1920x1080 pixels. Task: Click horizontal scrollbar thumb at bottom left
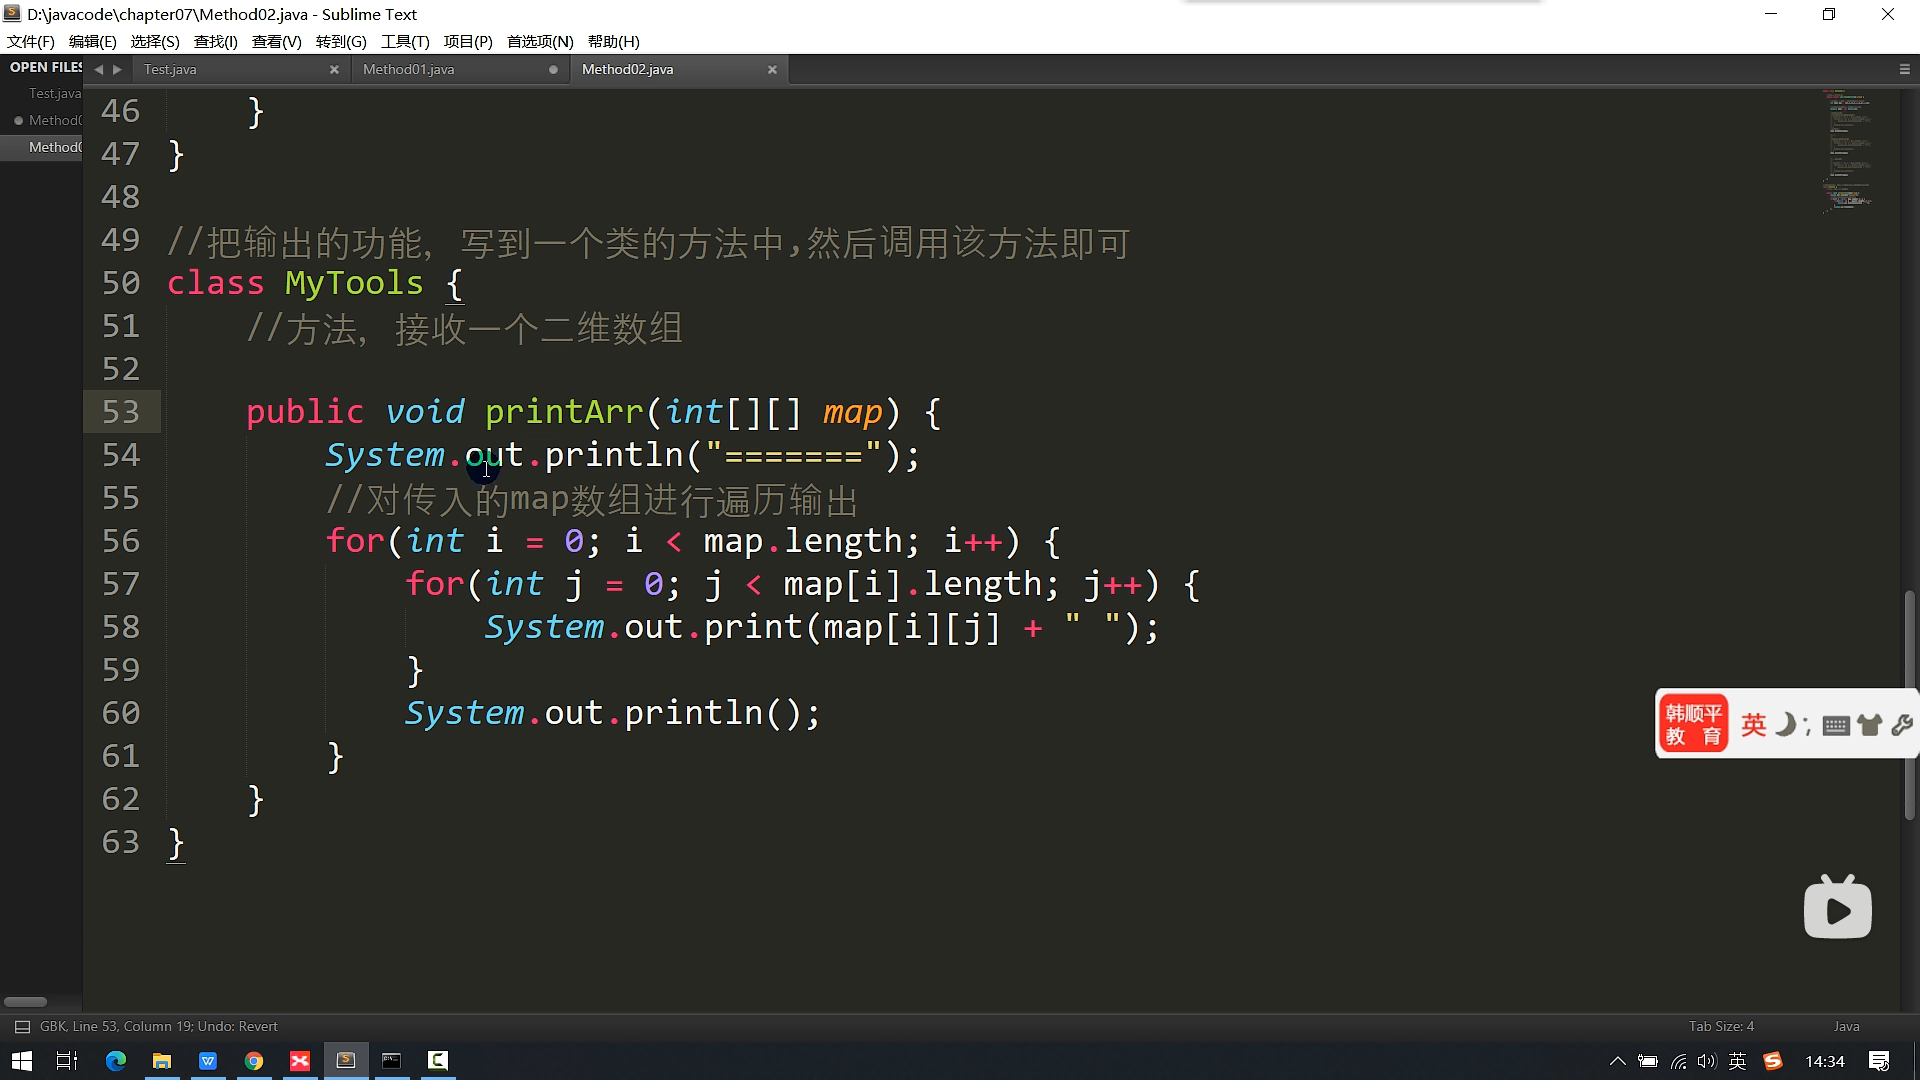click(x=26, y=1001)
